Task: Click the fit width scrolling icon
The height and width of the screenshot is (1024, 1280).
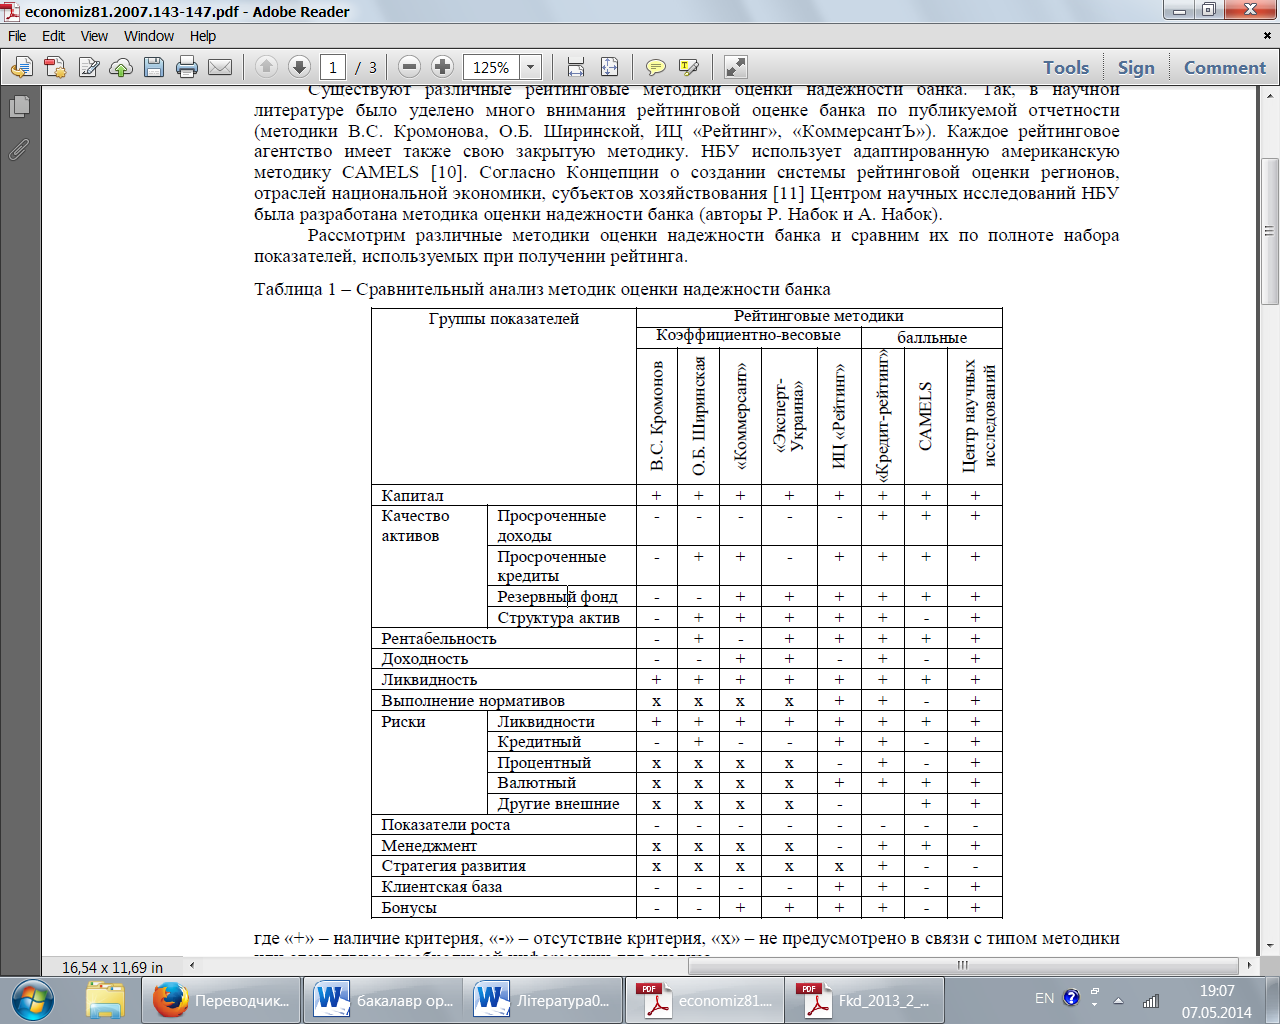Action: tap(576, 67)
